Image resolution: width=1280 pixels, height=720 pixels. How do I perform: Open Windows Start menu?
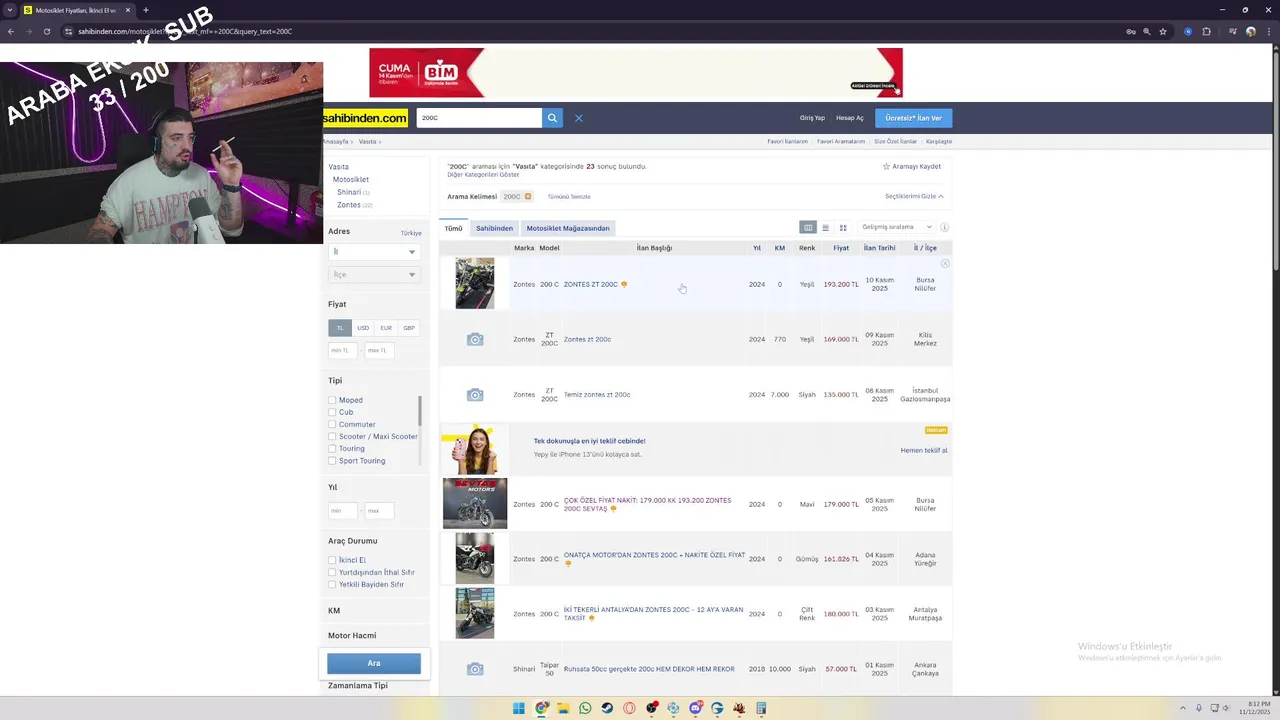[x=519, y=708]
